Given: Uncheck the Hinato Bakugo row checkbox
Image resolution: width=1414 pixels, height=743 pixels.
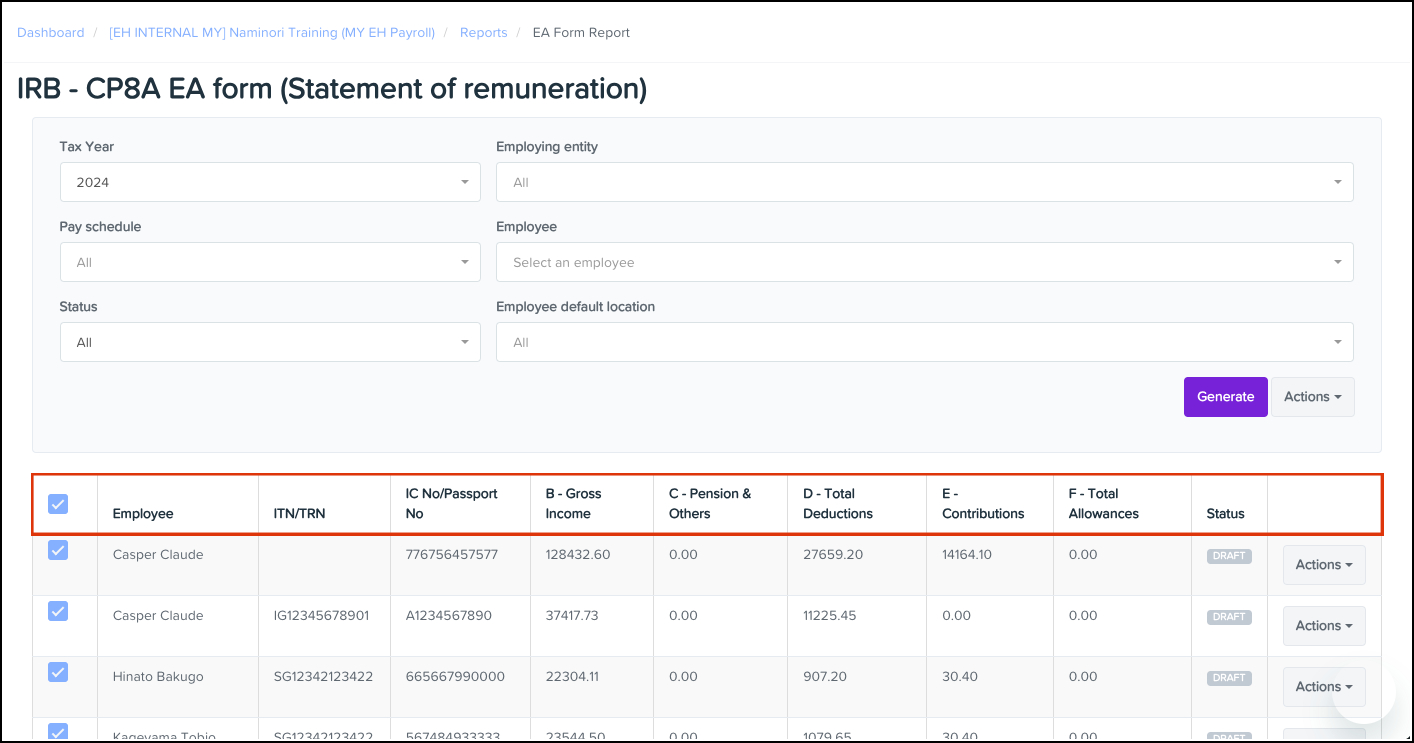Looking at the screenshot, I should (59, 672).
